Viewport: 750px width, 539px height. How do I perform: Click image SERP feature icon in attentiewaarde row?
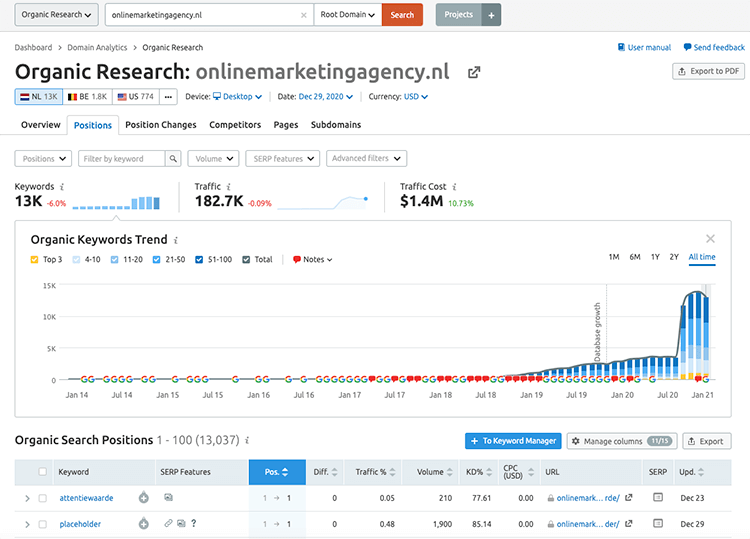(x=168, y=497)
